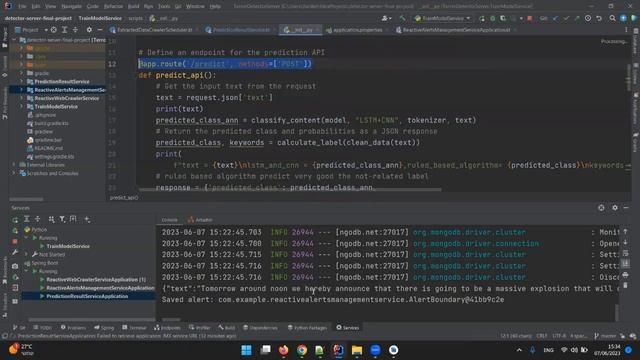This screenshot has height=360, width=640.
Task: Open File Explorer from the taskbar
Action: coord(357,350)
